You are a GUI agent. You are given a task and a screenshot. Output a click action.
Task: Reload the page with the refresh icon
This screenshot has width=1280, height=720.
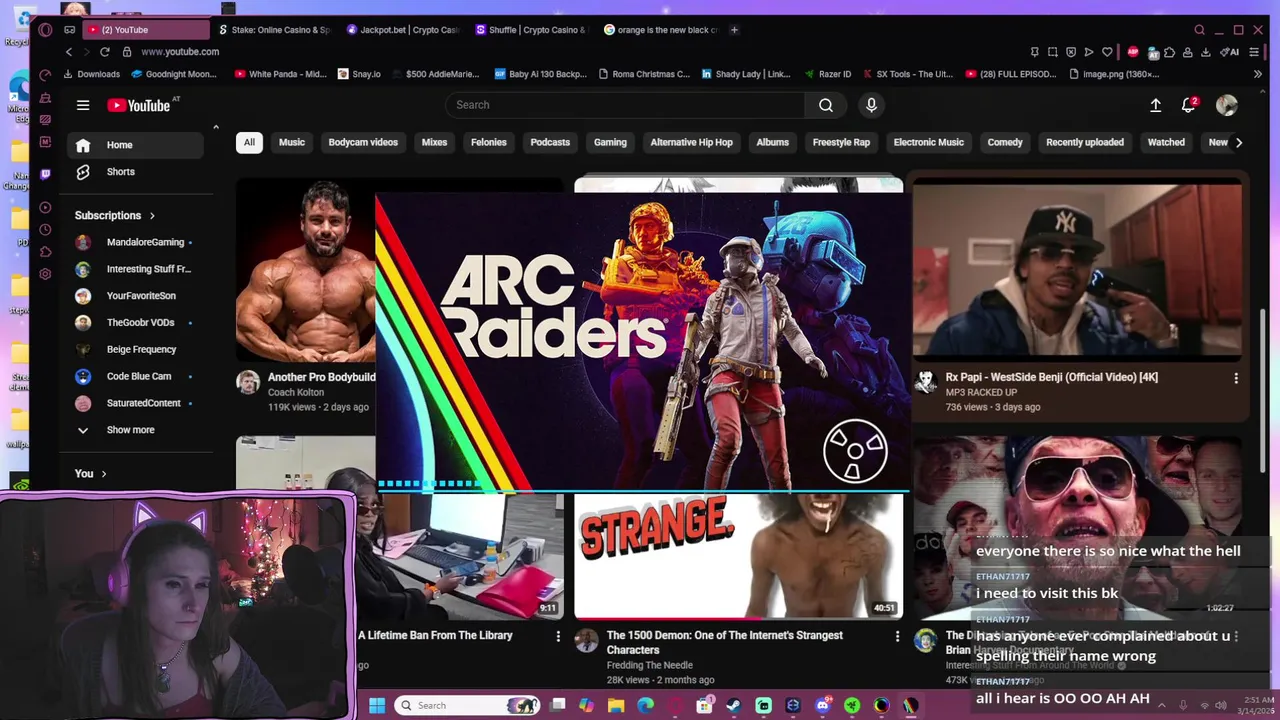coord(104,52)
